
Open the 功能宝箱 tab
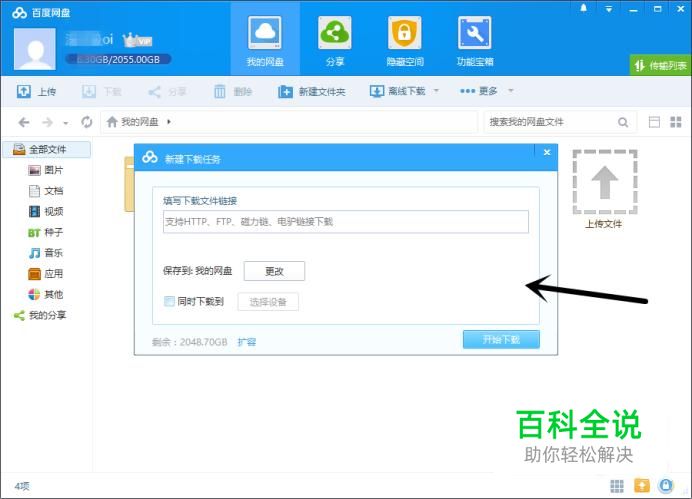click(x=475, y=41)
